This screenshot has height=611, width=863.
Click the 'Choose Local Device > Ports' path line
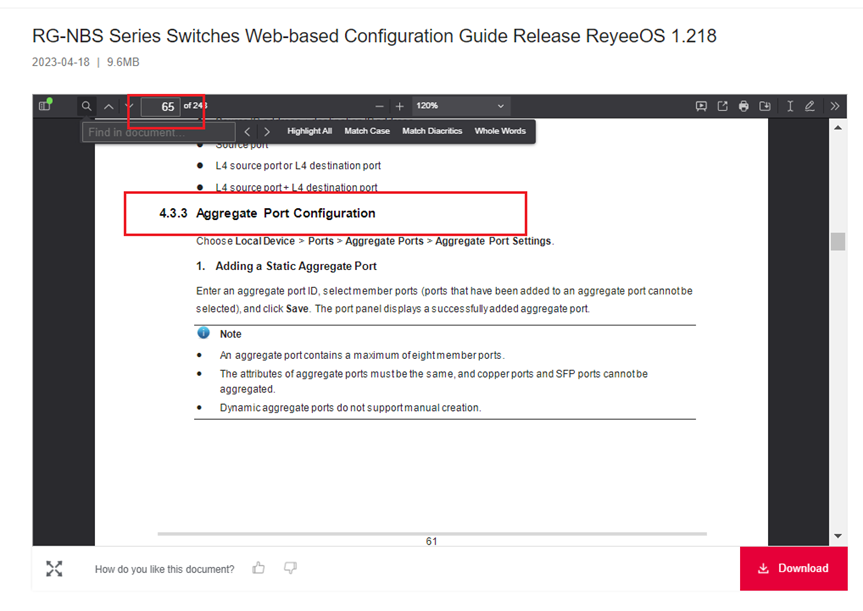pos(375,241)
